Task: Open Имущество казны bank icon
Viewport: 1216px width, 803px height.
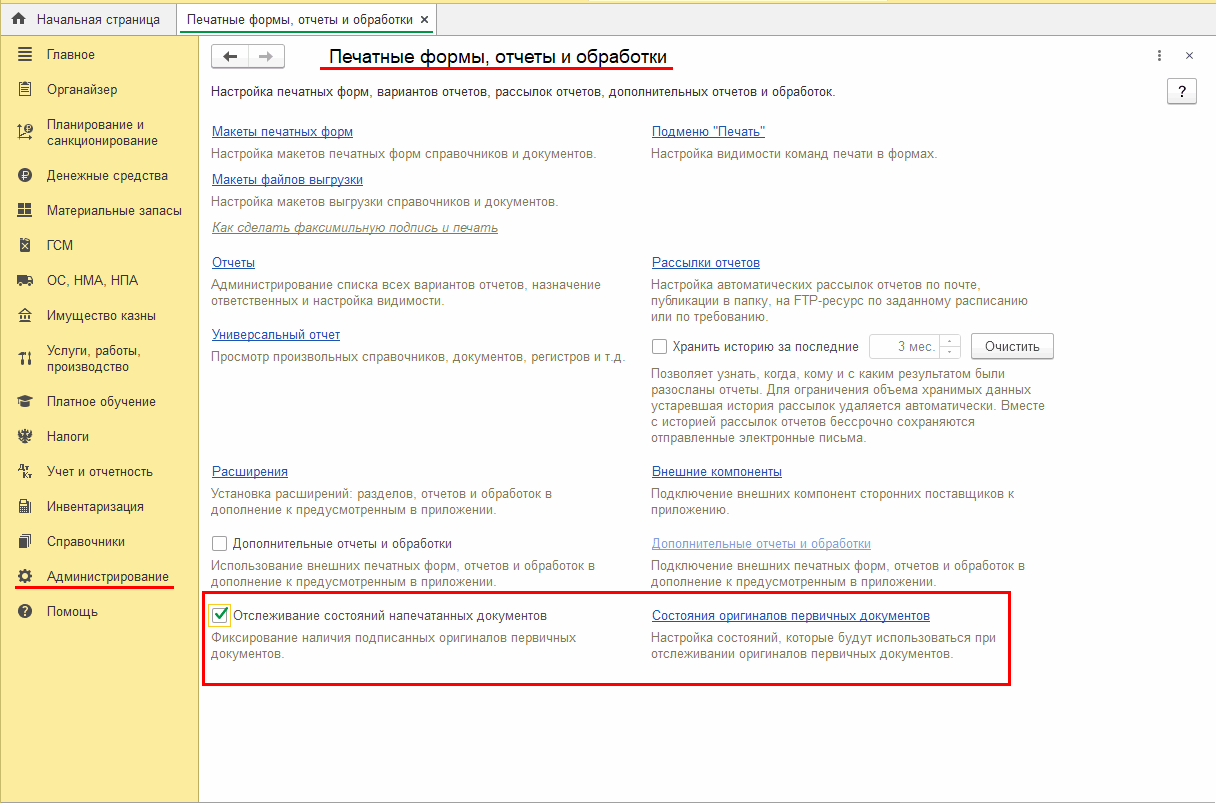Action: [x=25, y=315]
